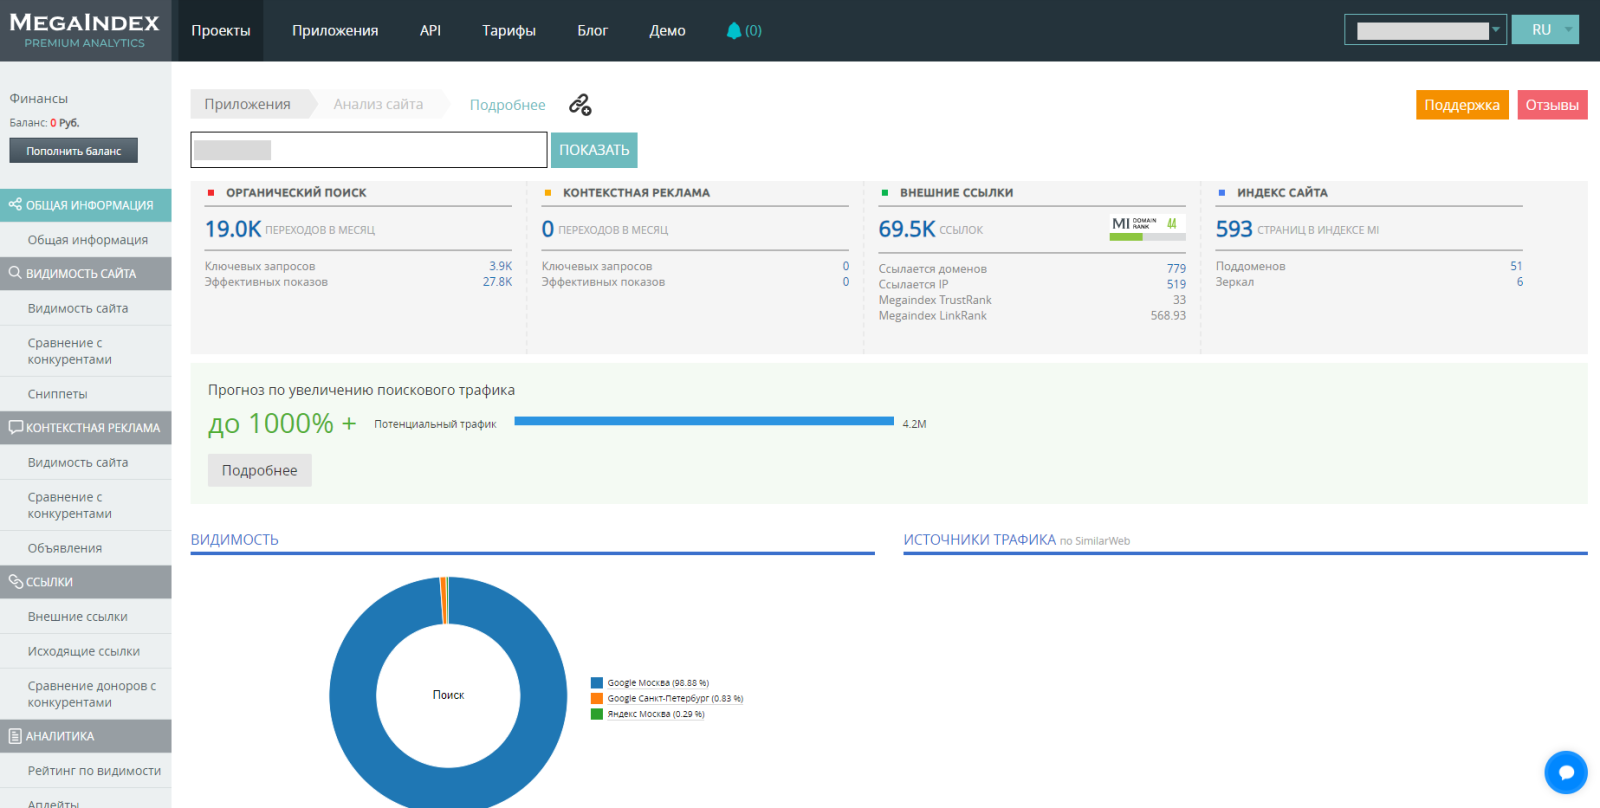Viewport: 1600px width, 808px height.
Task: Click the link chain icon beside Подробнее
Action: pos(580,105)
